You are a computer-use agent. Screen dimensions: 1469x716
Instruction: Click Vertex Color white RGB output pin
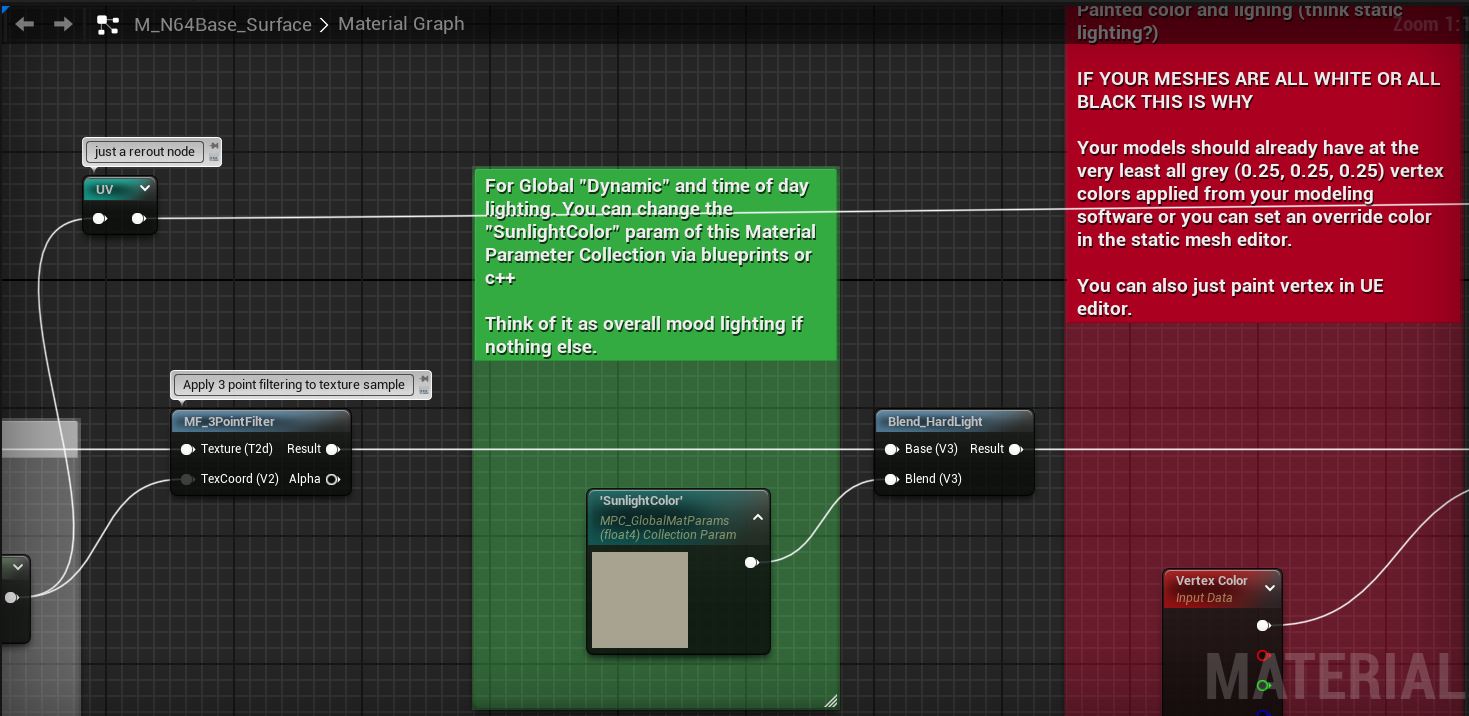click(x=1263, y=625)
